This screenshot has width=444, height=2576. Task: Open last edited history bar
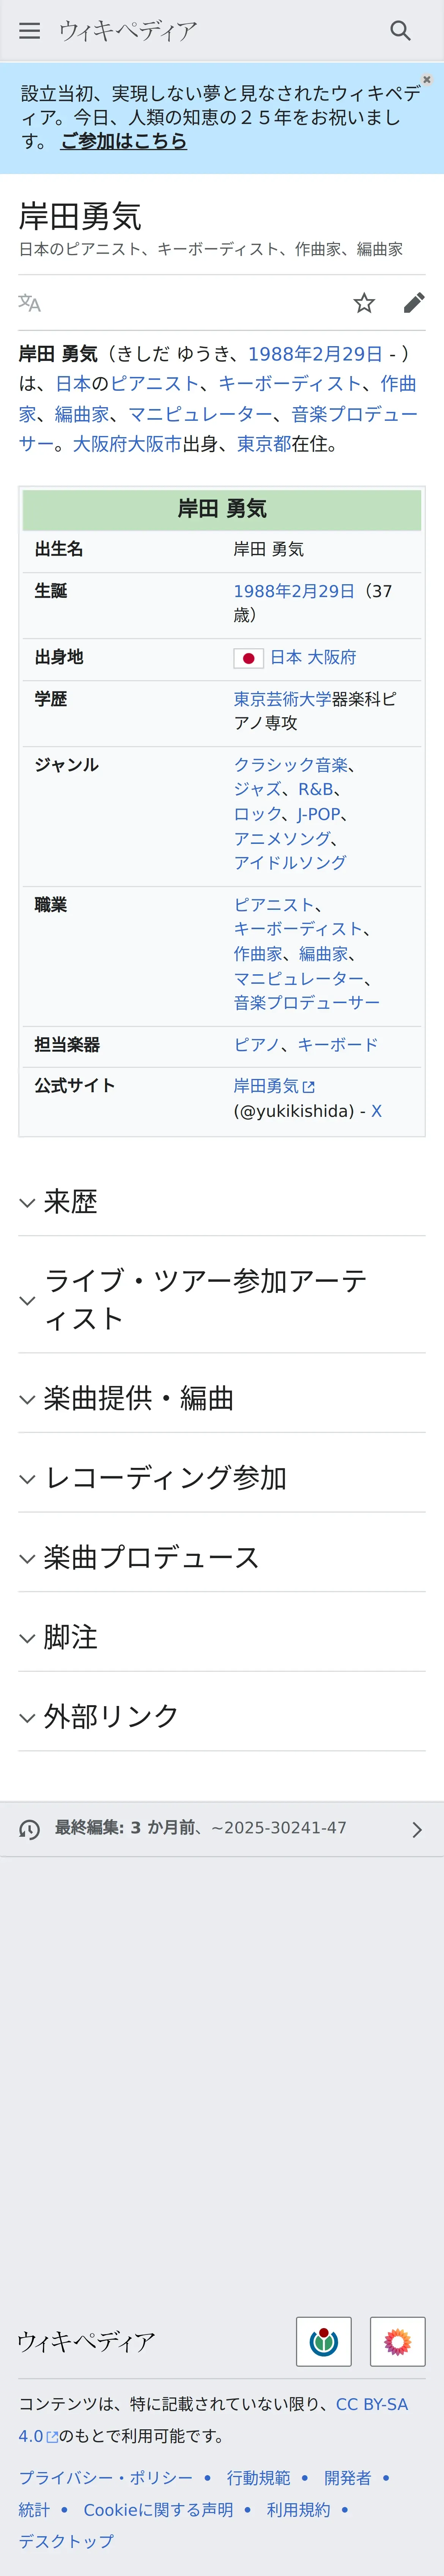coord(222,1828)
